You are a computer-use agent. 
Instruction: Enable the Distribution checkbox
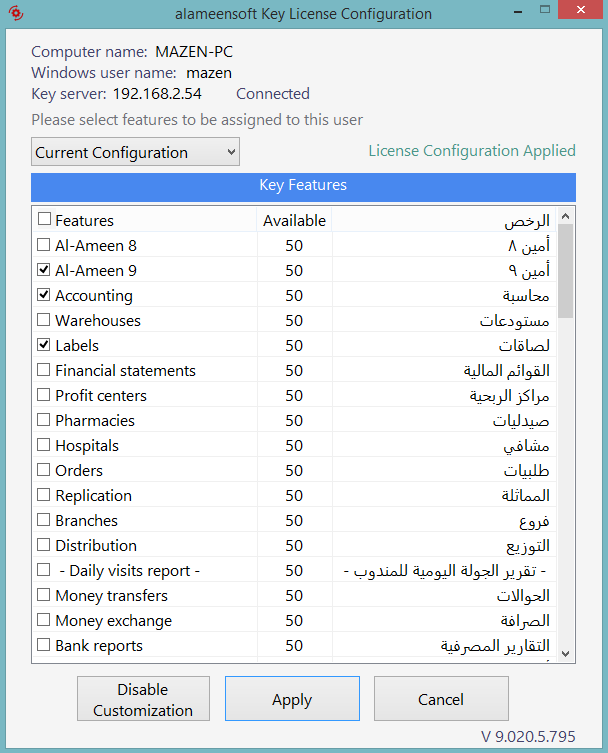pos(44,545)
